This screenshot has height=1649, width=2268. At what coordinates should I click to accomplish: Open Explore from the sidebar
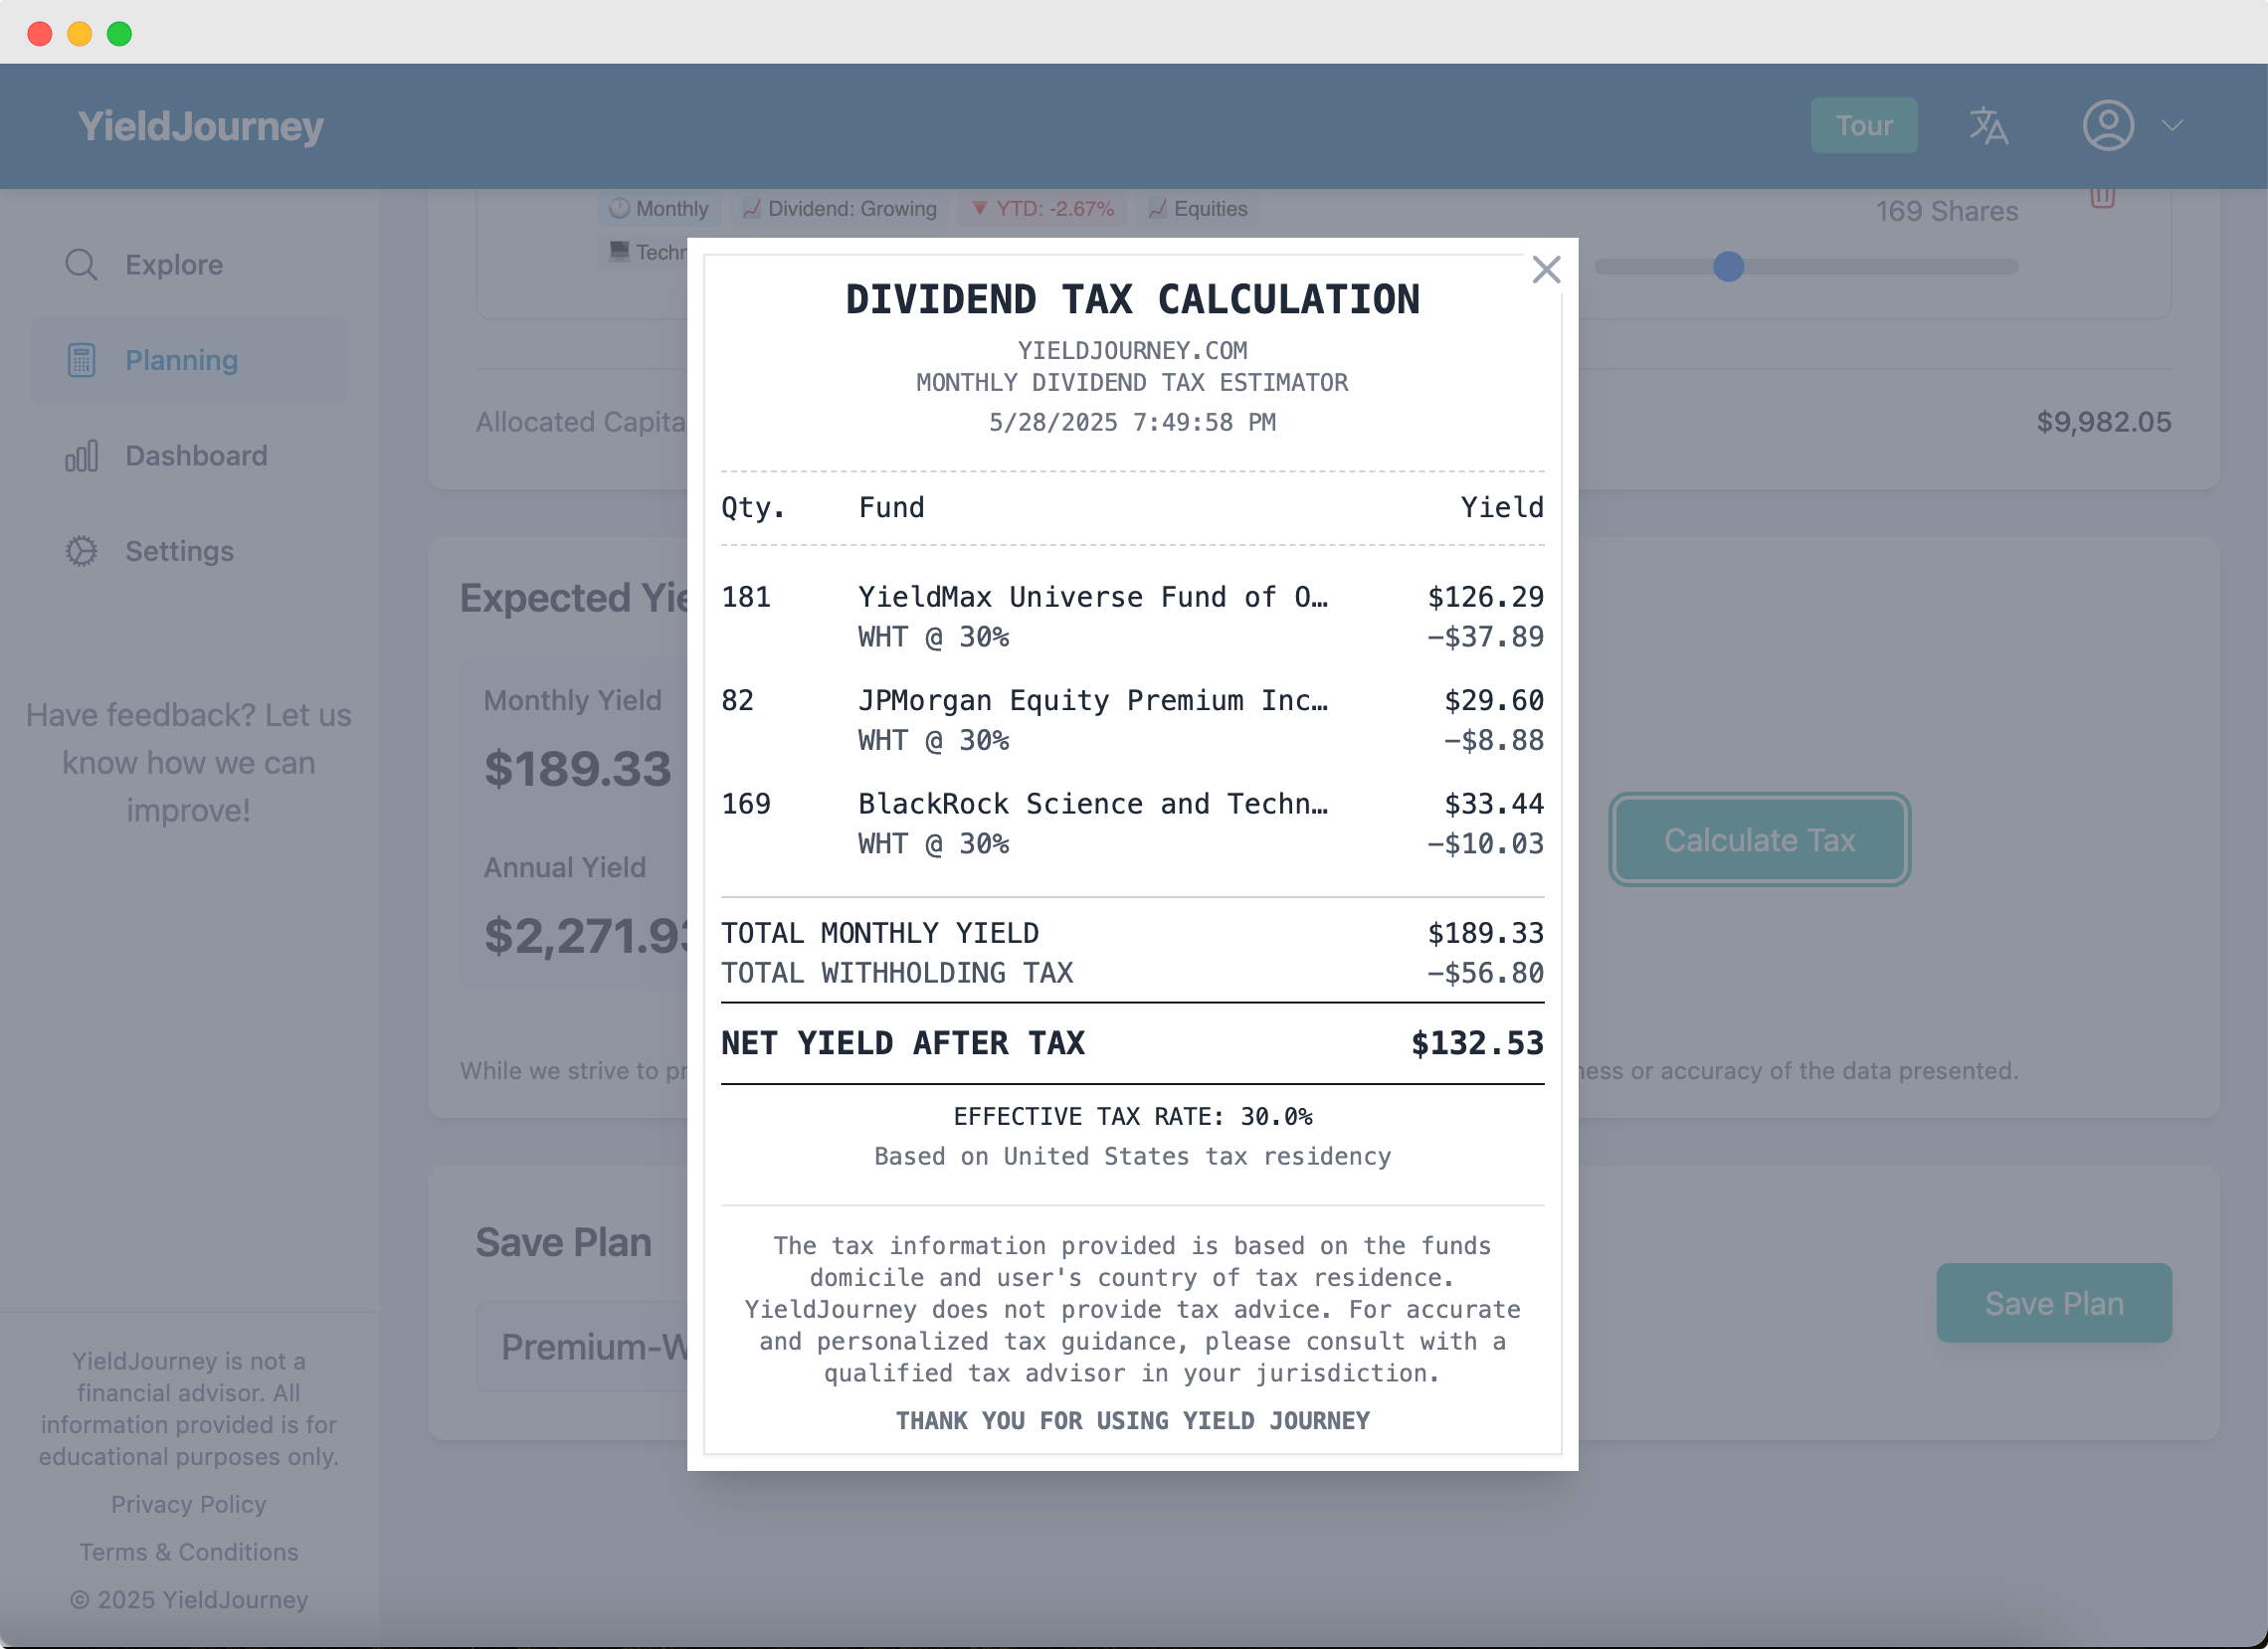(x=189, y=264)
